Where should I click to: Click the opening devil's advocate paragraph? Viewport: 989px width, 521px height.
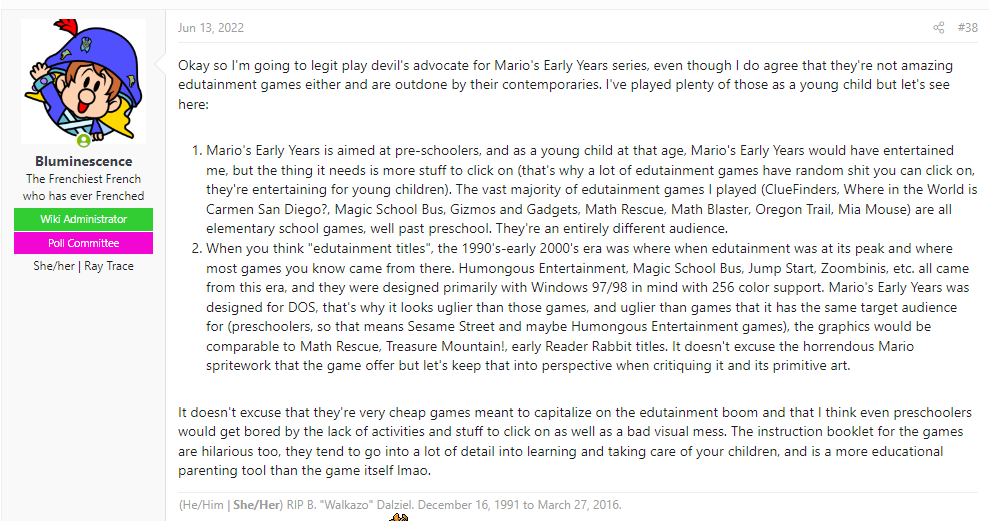tap(565, 85)
